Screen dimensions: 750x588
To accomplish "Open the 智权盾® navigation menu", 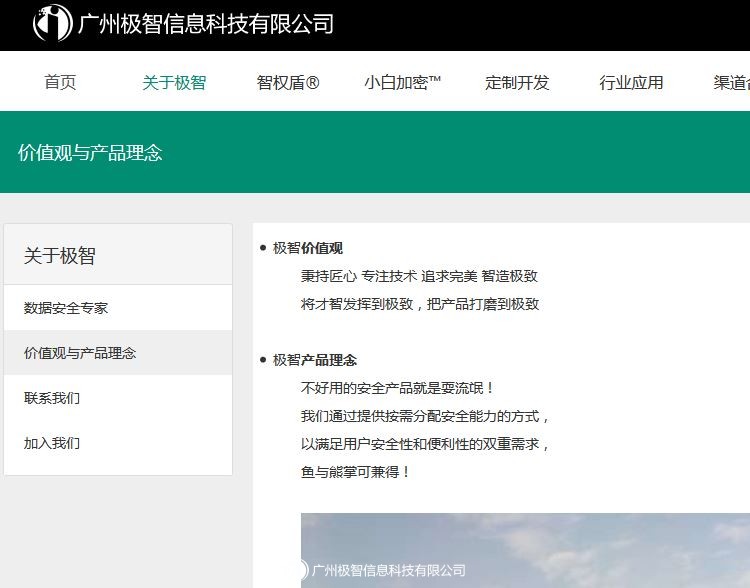I will pos(288,83).
